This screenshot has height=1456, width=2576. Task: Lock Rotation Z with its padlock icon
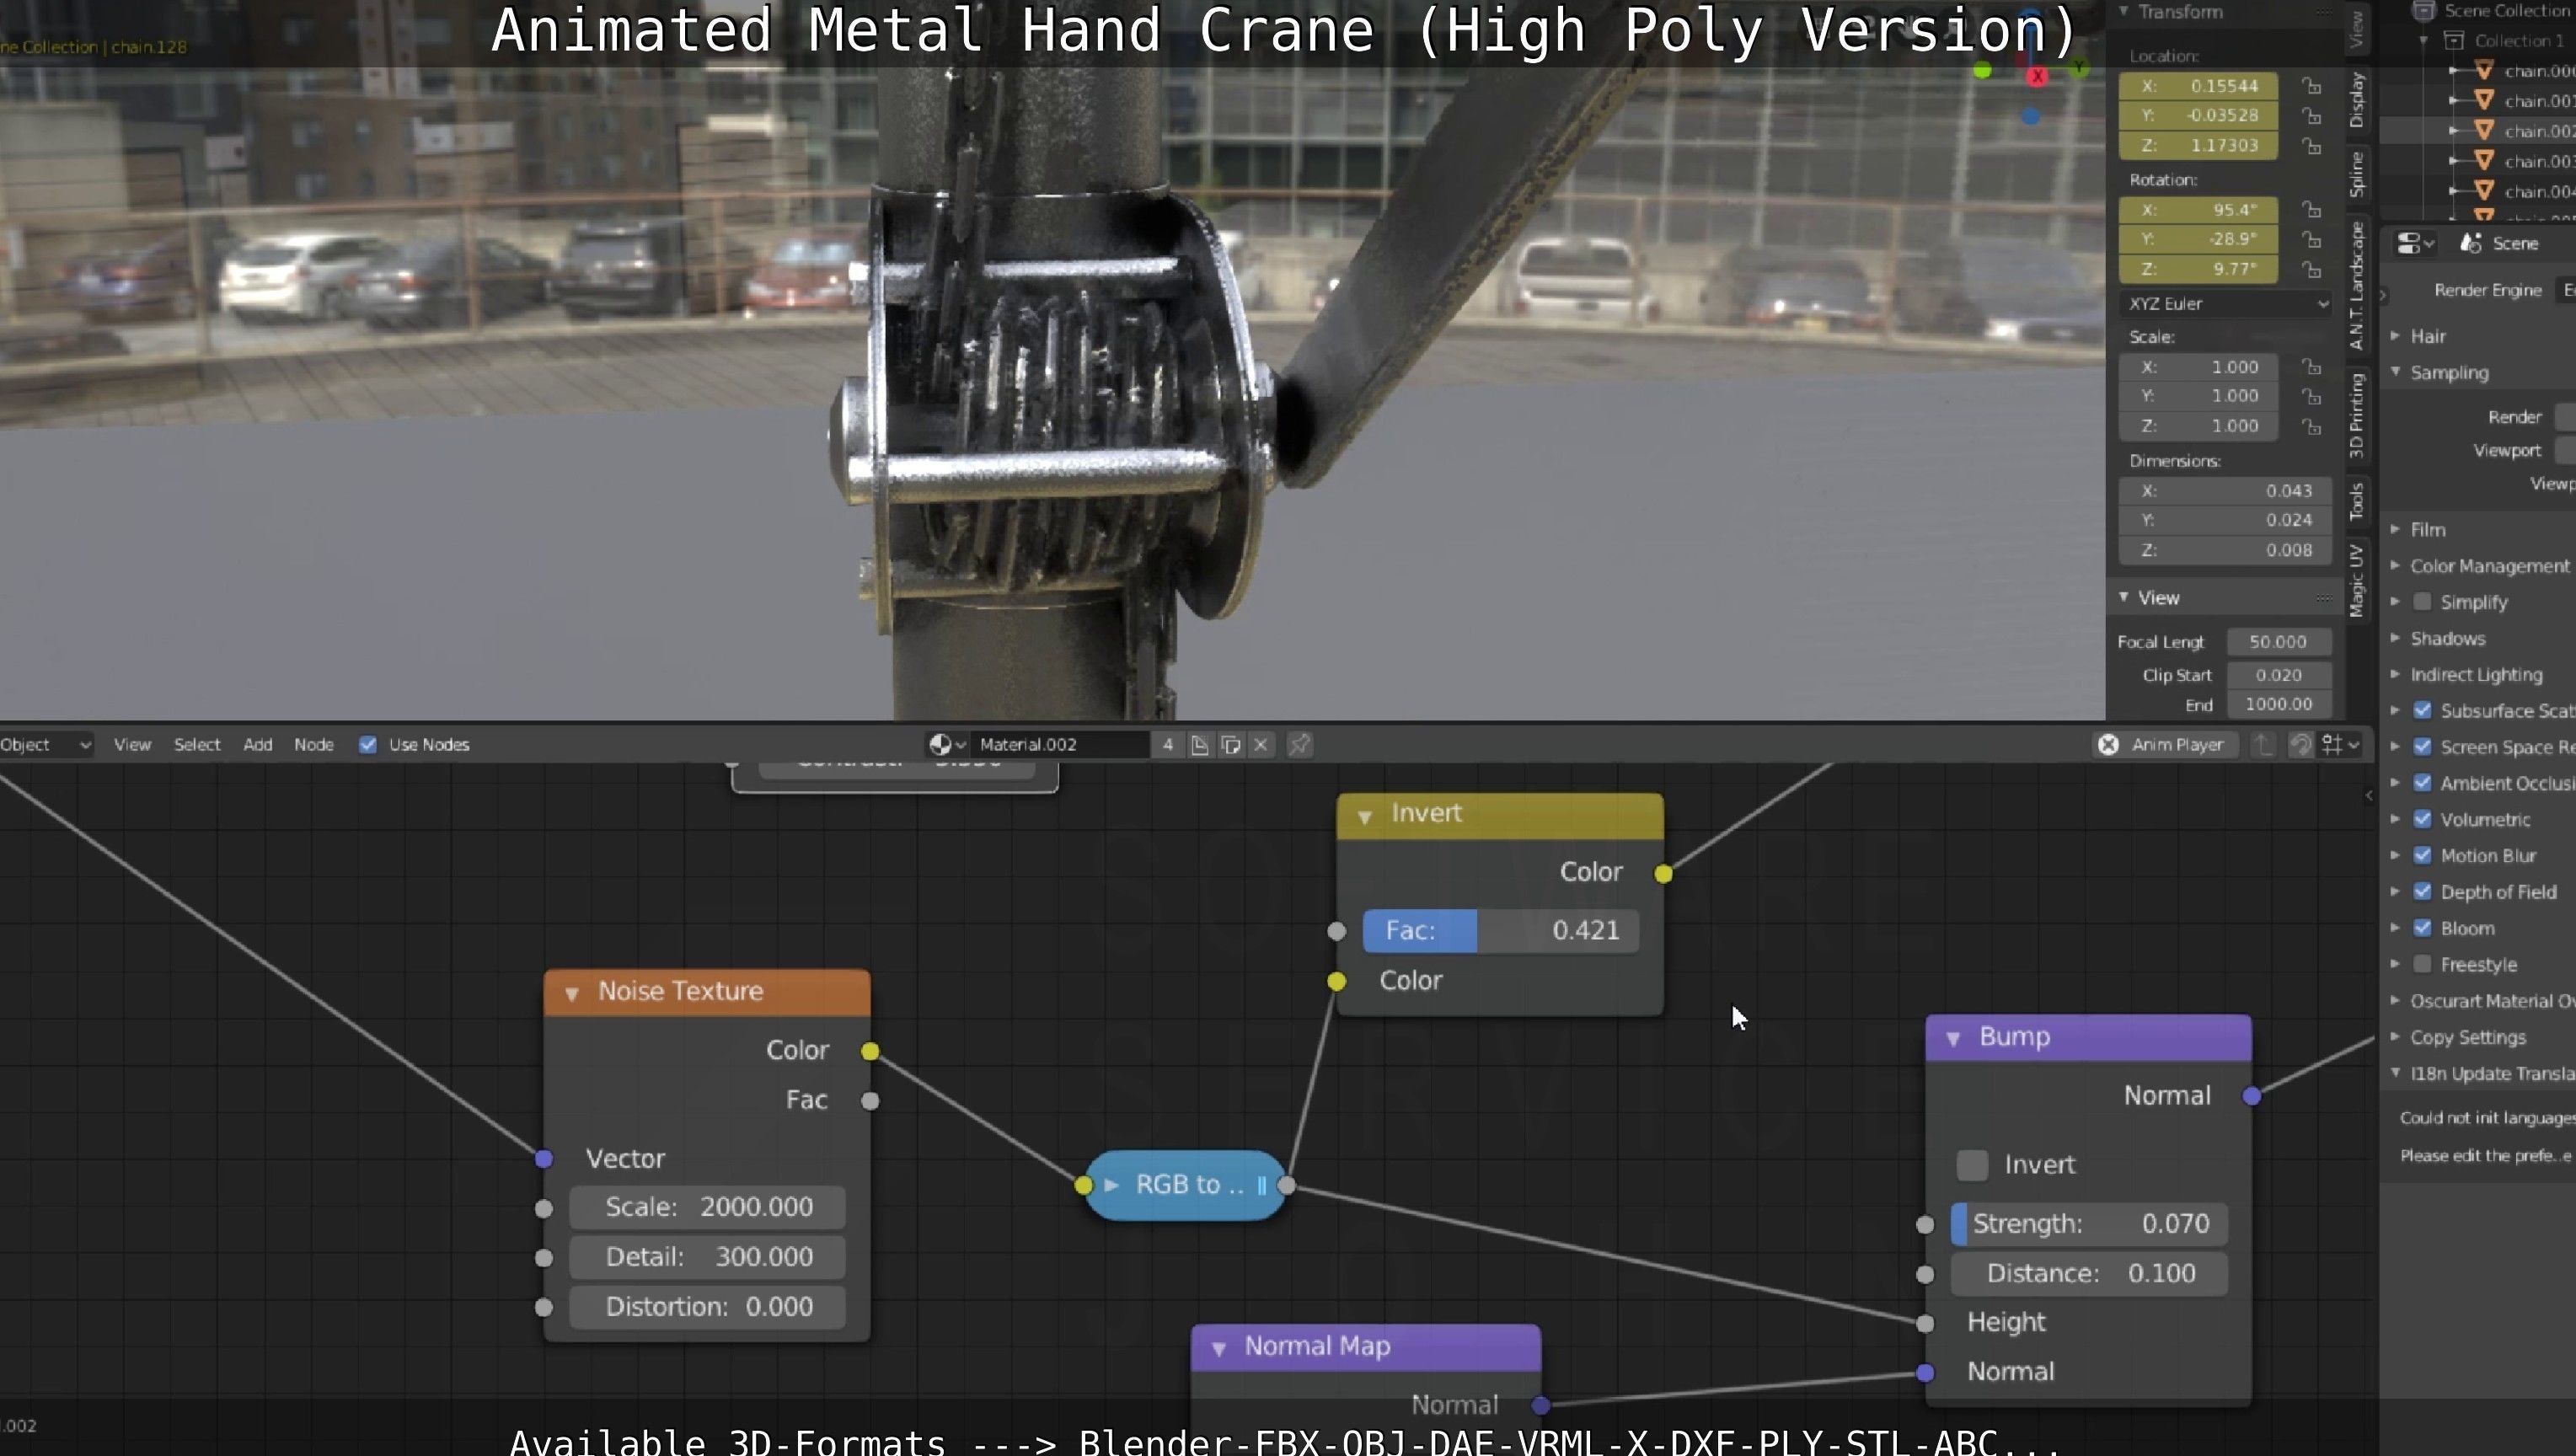point(2311,269)
